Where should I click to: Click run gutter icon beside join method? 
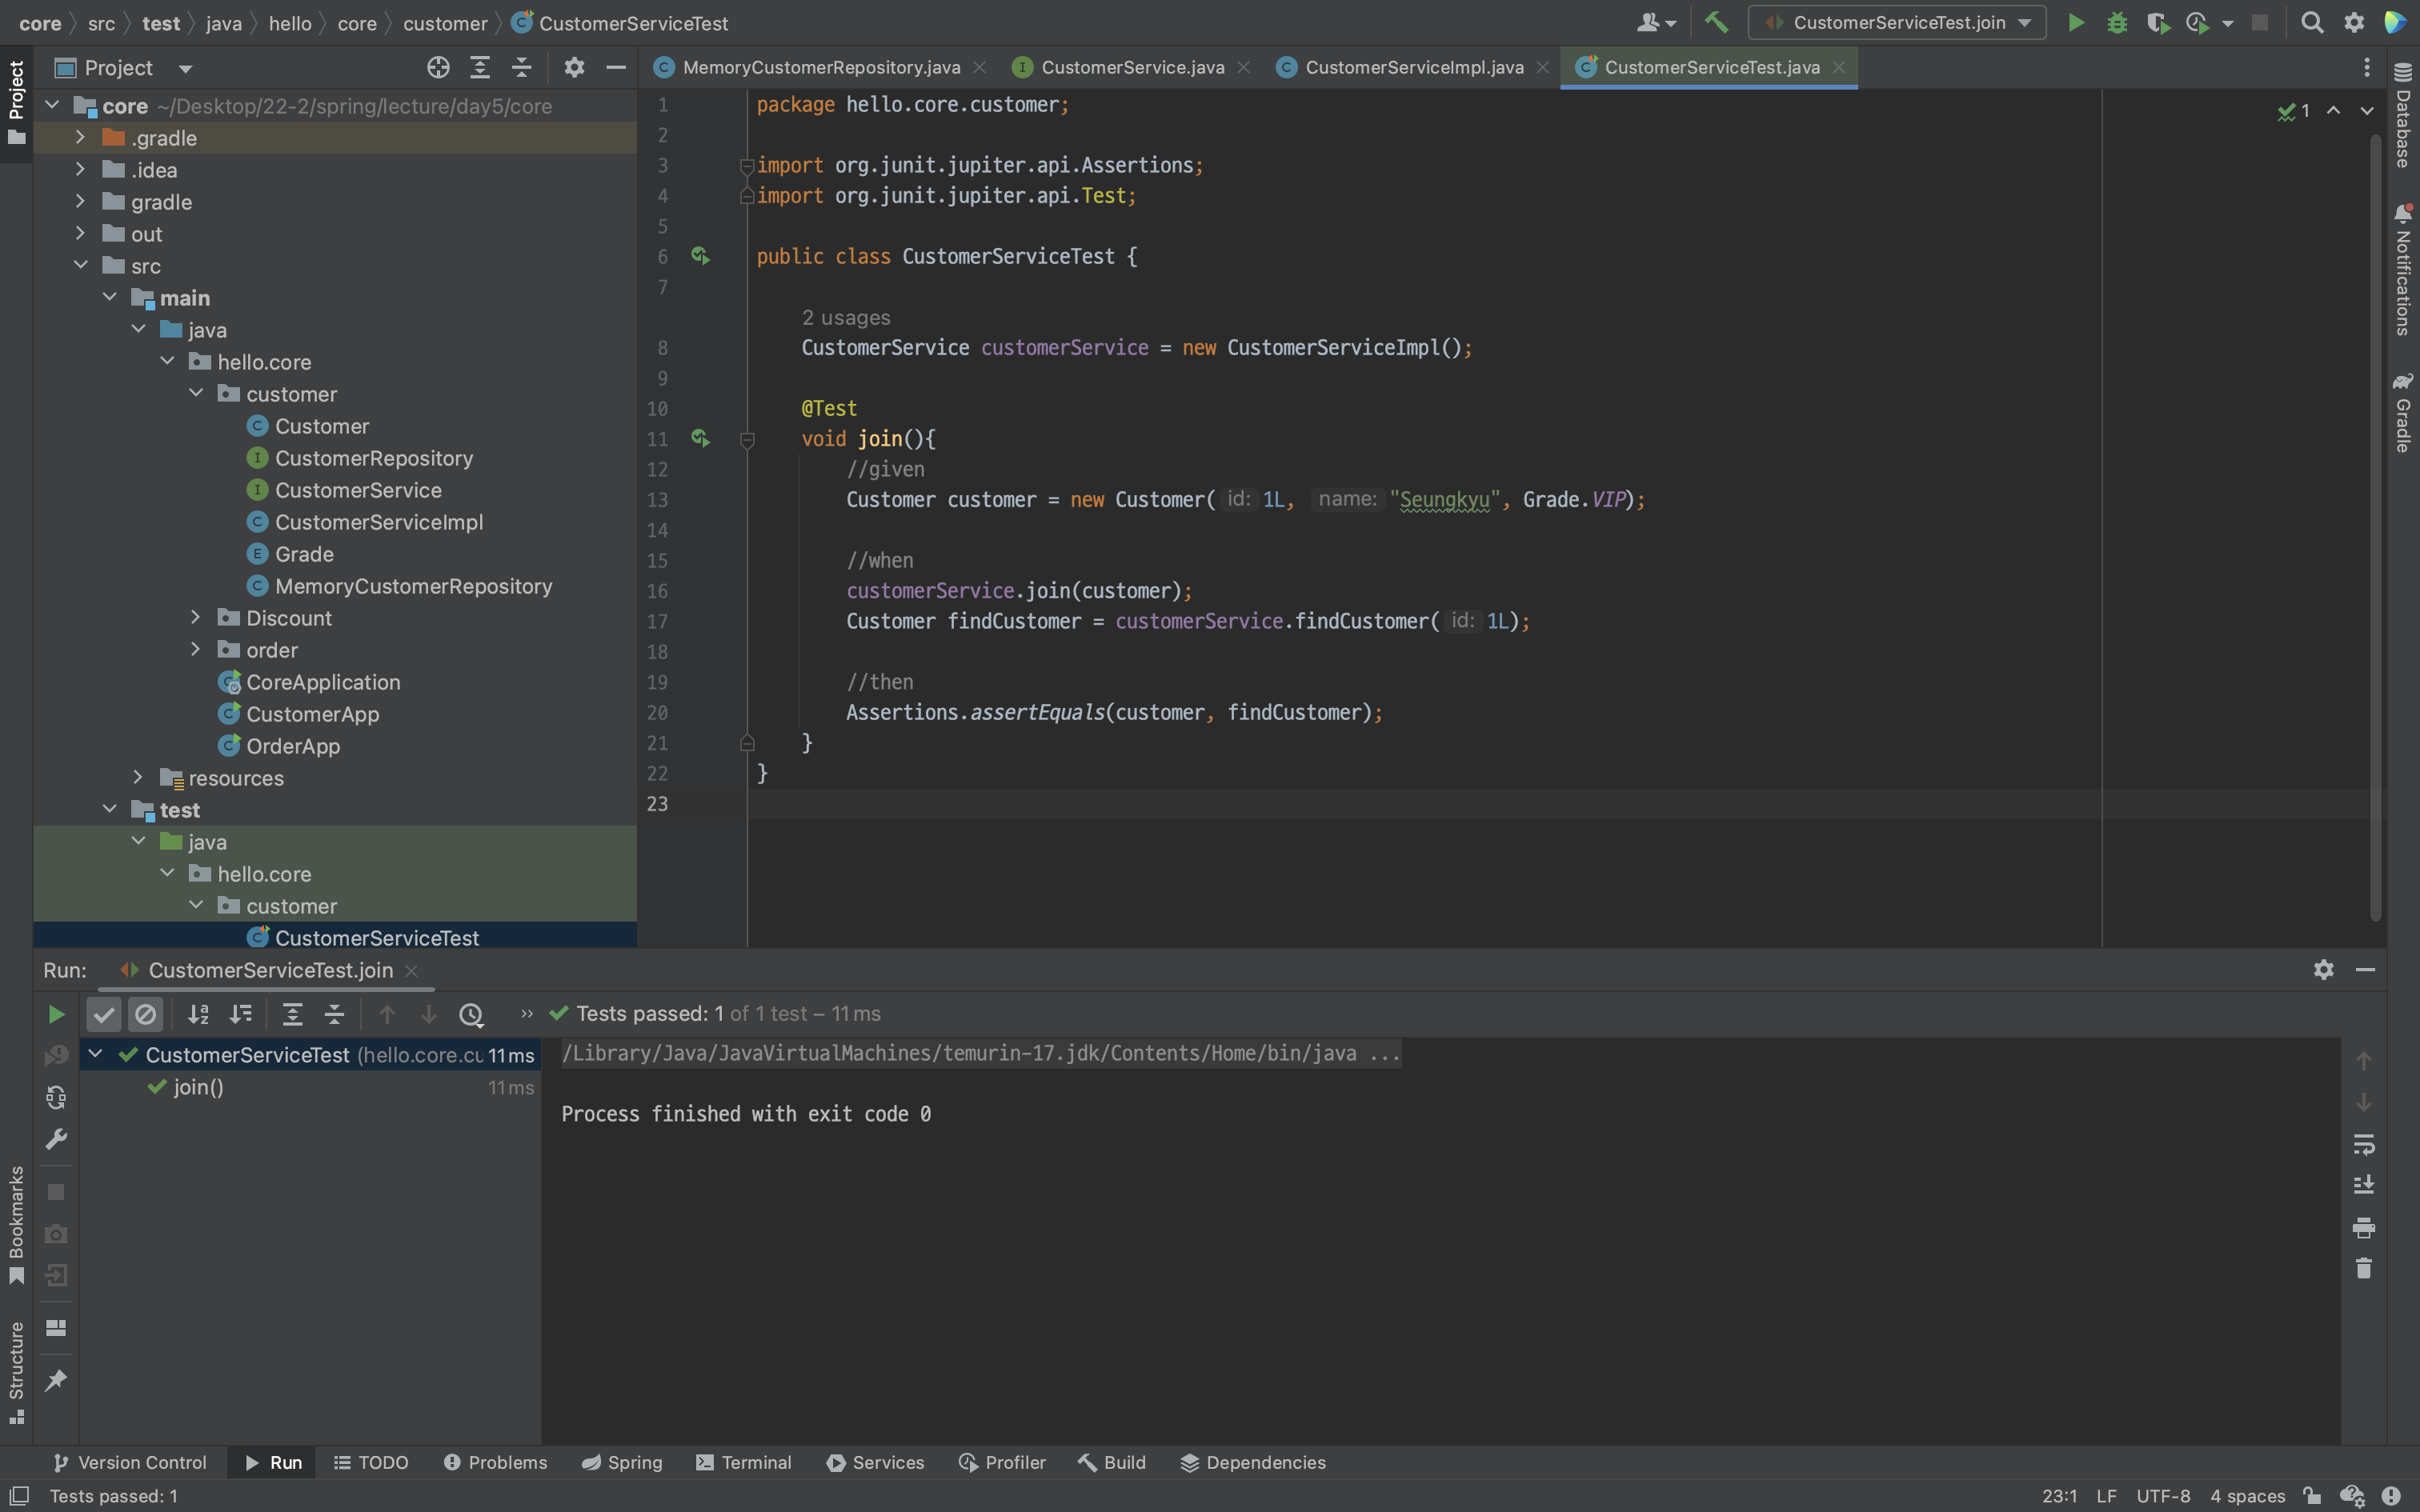[700, 438]
